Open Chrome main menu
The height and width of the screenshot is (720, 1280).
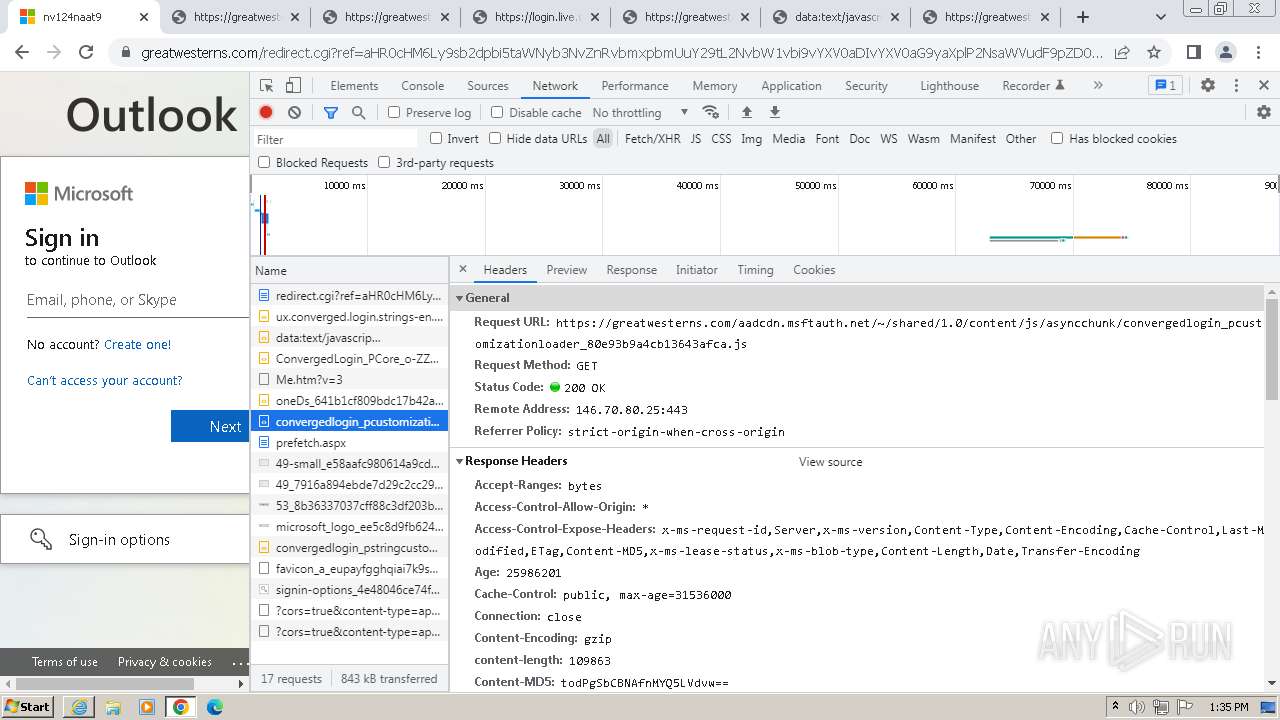coord(1258,52)
